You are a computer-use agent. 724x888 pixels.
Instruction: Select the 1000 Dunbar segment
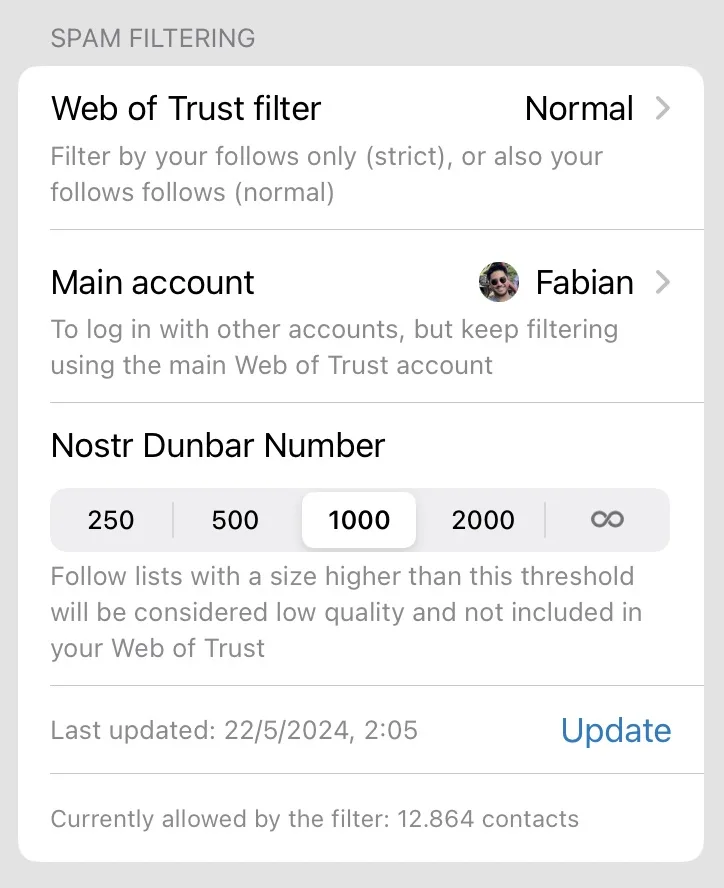pos(359,520)
